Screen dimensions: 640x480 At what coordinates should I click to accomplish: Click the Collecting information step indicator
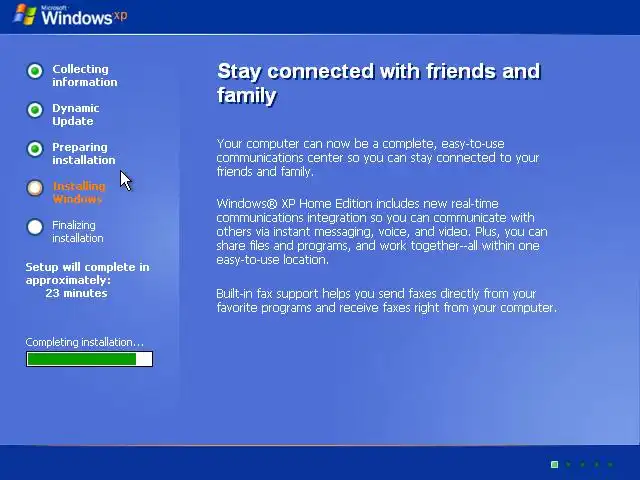point(35,71)
